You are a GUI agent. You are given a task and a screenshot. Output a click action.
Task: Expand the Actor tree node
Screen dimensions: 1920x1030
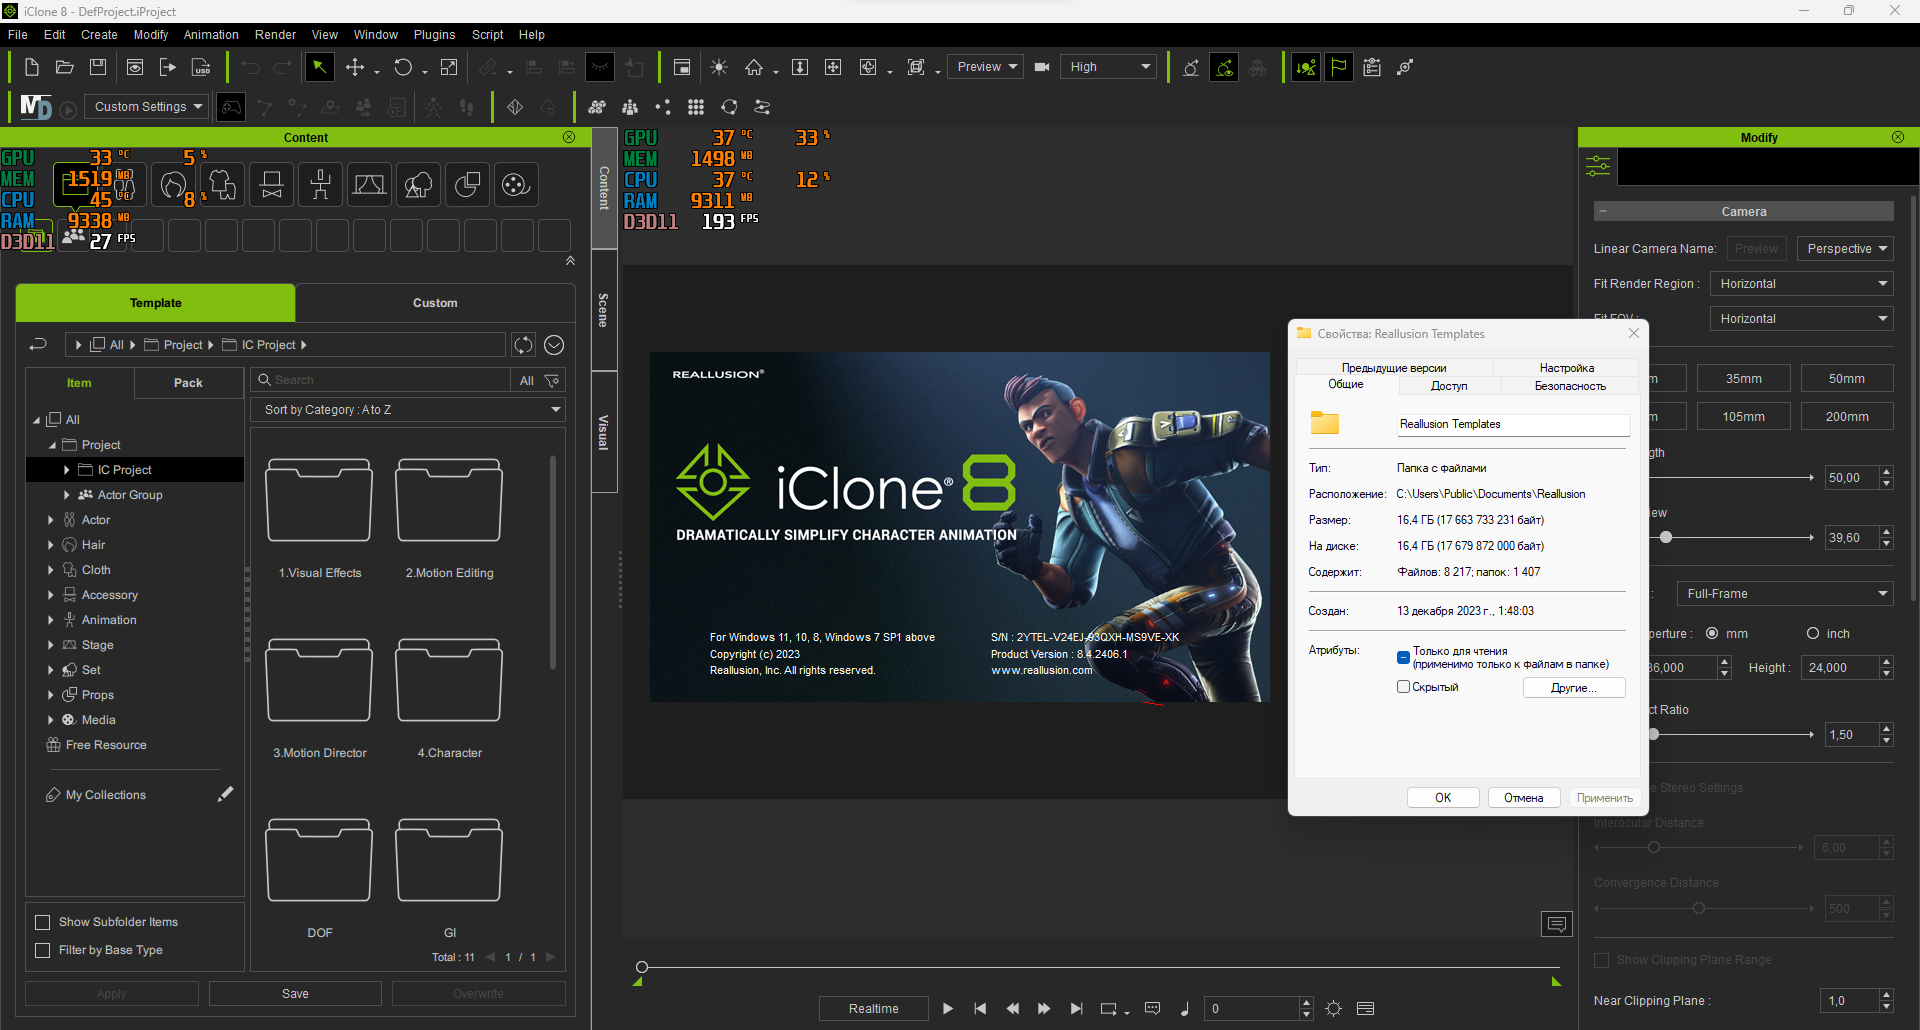pos(51,520)
